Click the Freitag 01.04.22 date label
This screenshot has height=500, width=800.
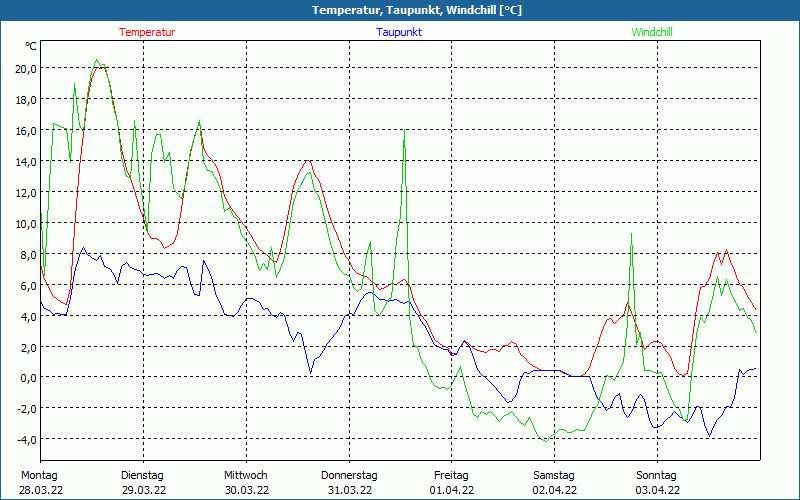point(452,482)
